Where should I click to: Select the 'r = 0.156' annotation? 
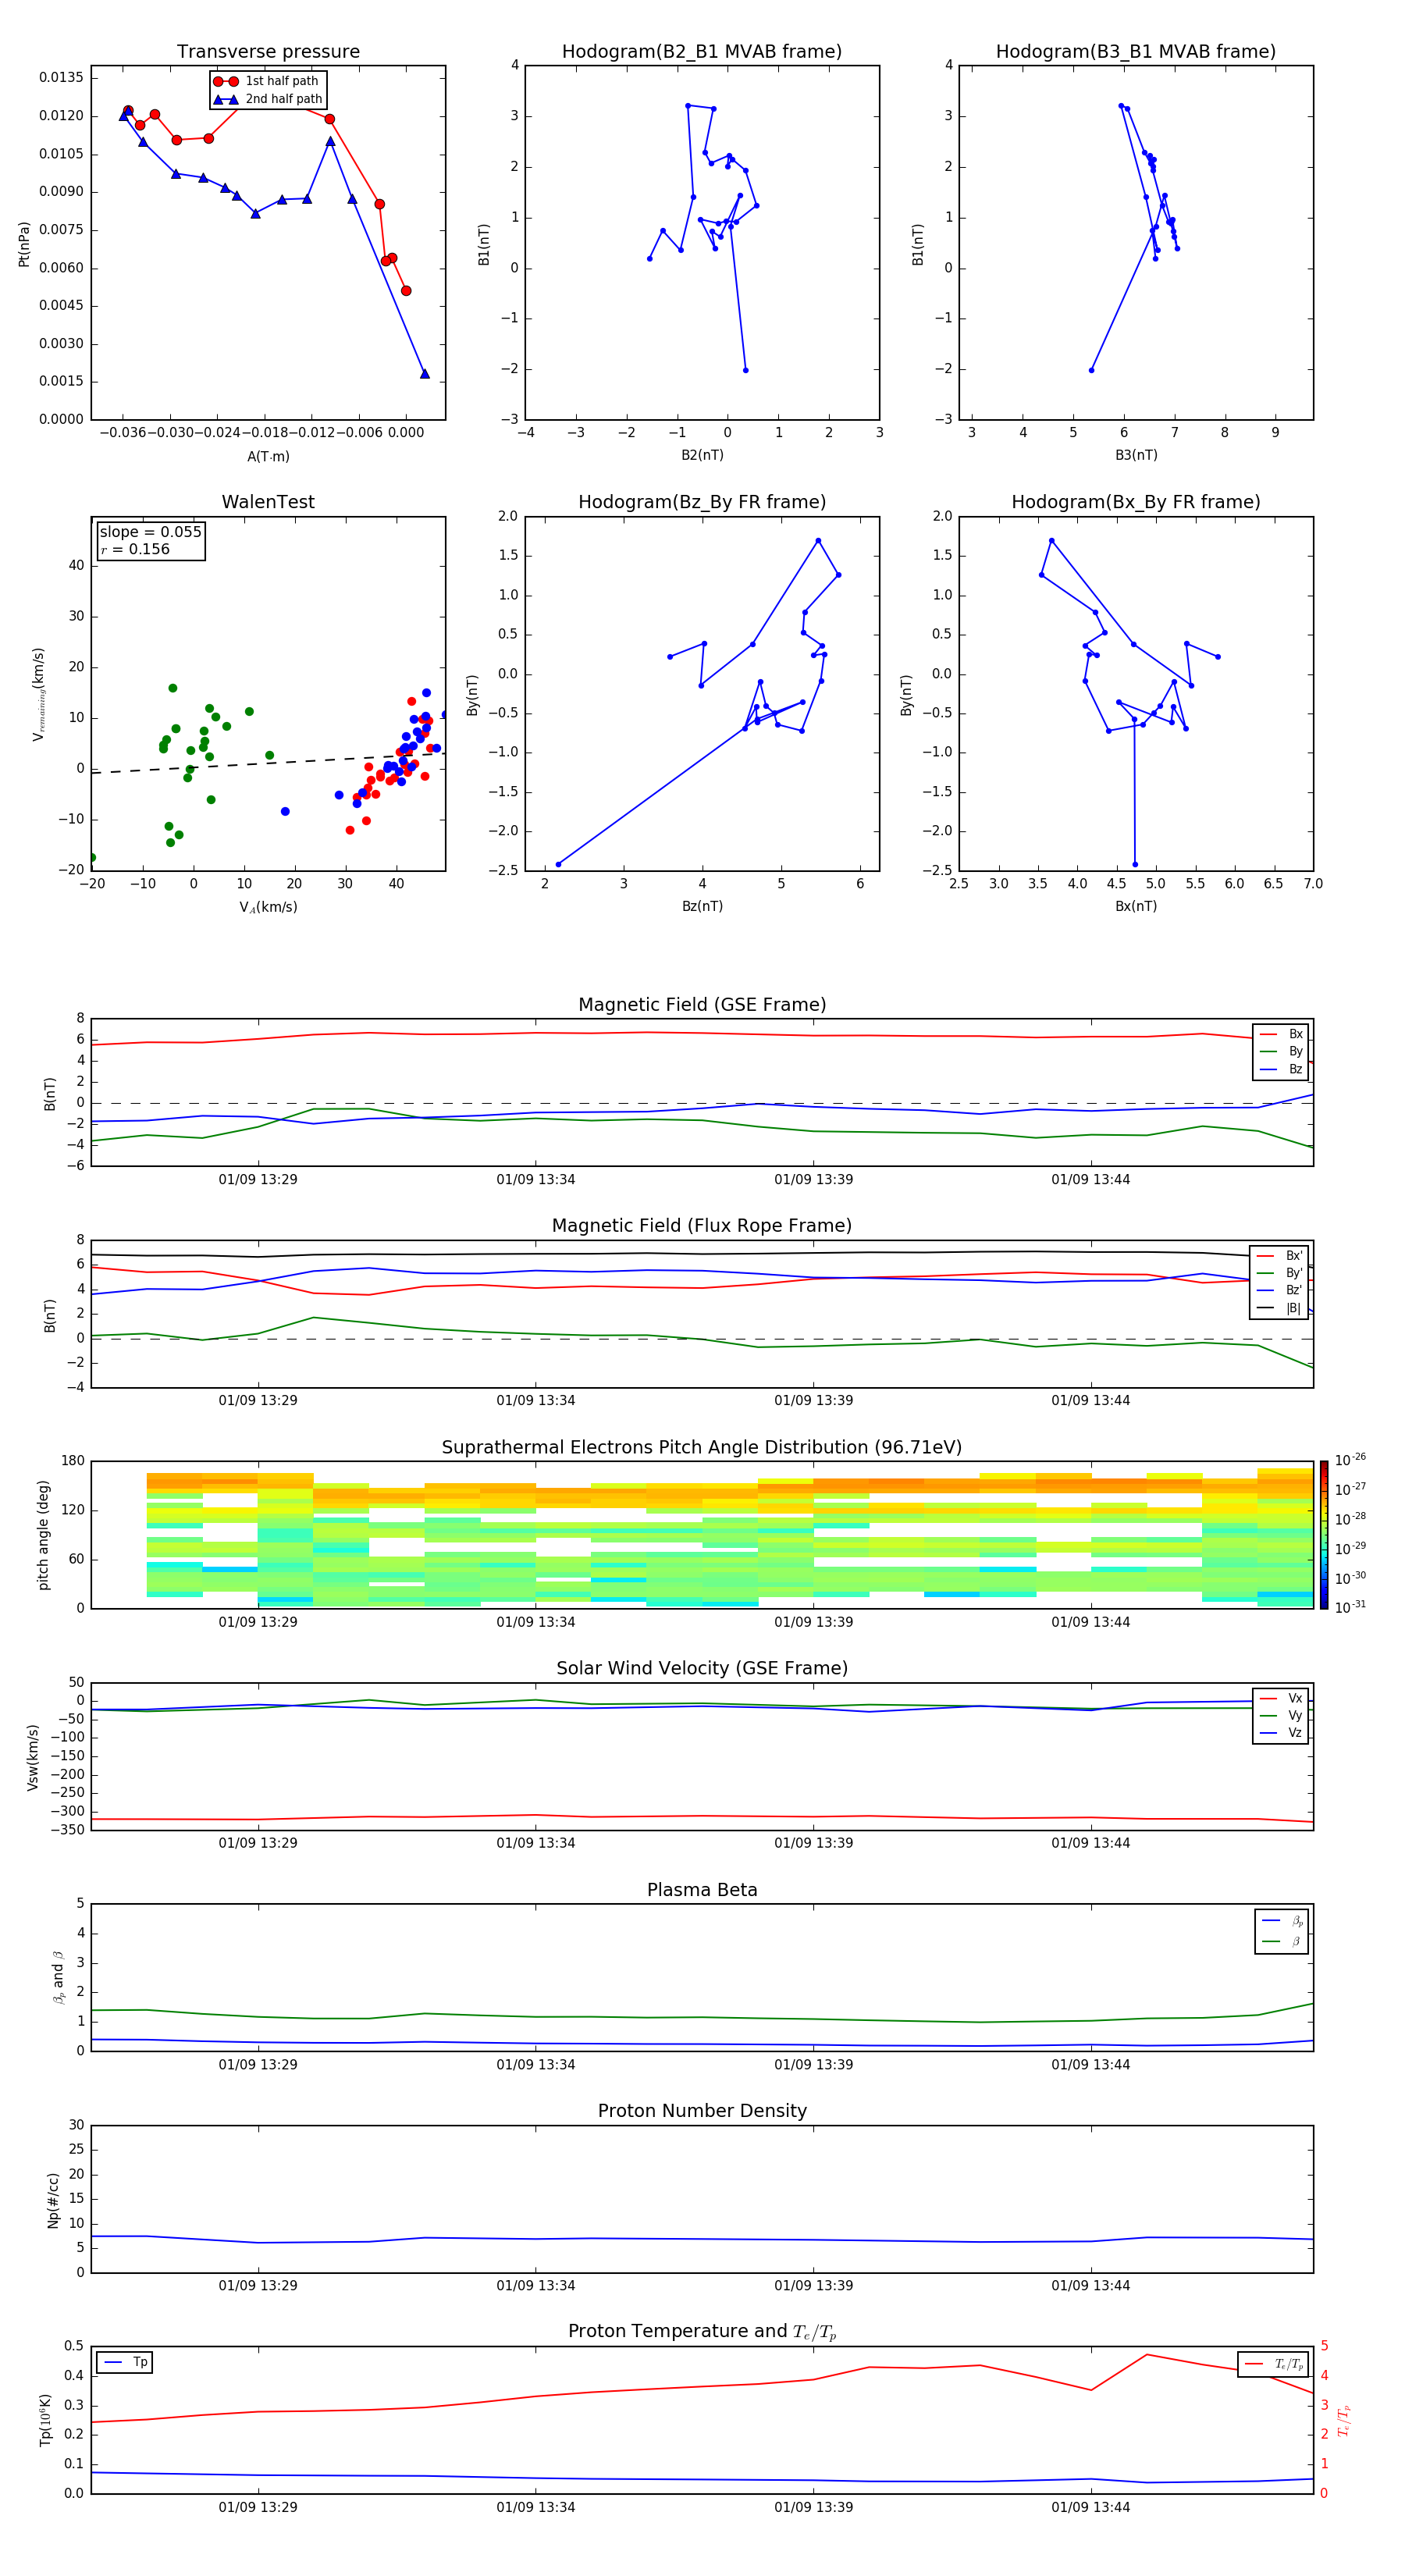point(135,549)
